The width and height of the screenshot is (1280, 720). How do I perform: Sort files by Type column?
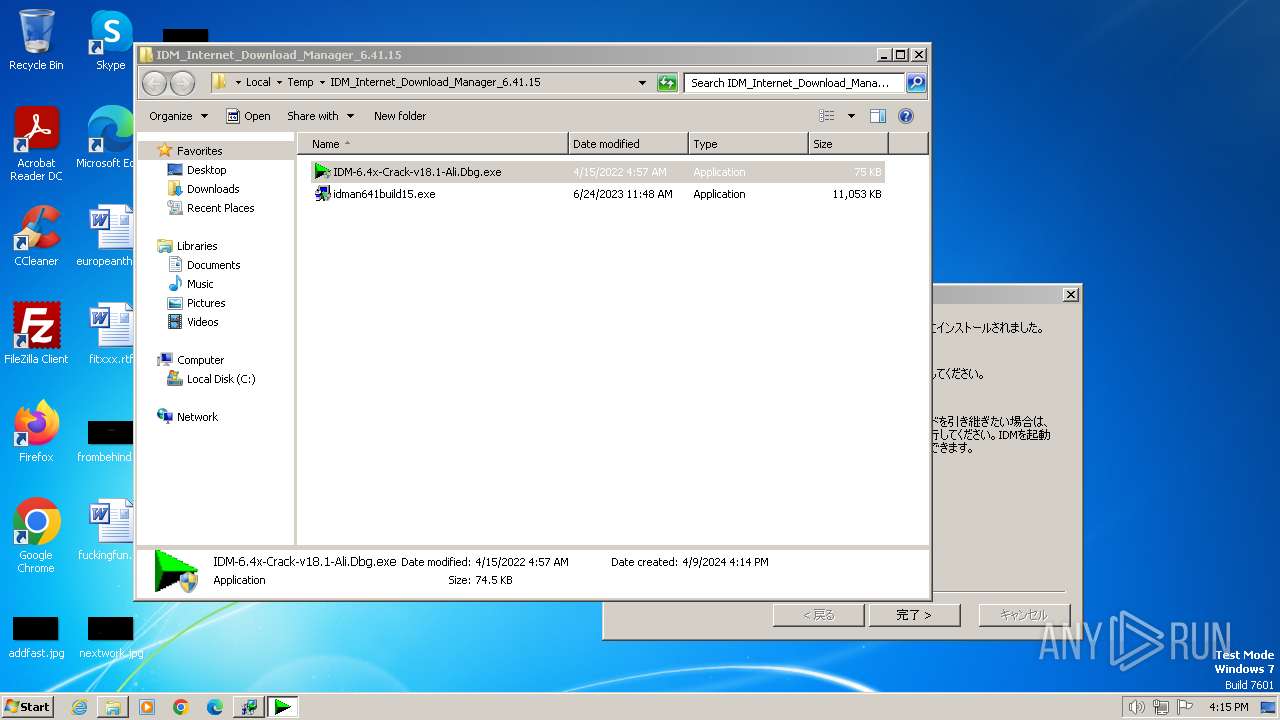pyautogui.click(x=748, y=144)
